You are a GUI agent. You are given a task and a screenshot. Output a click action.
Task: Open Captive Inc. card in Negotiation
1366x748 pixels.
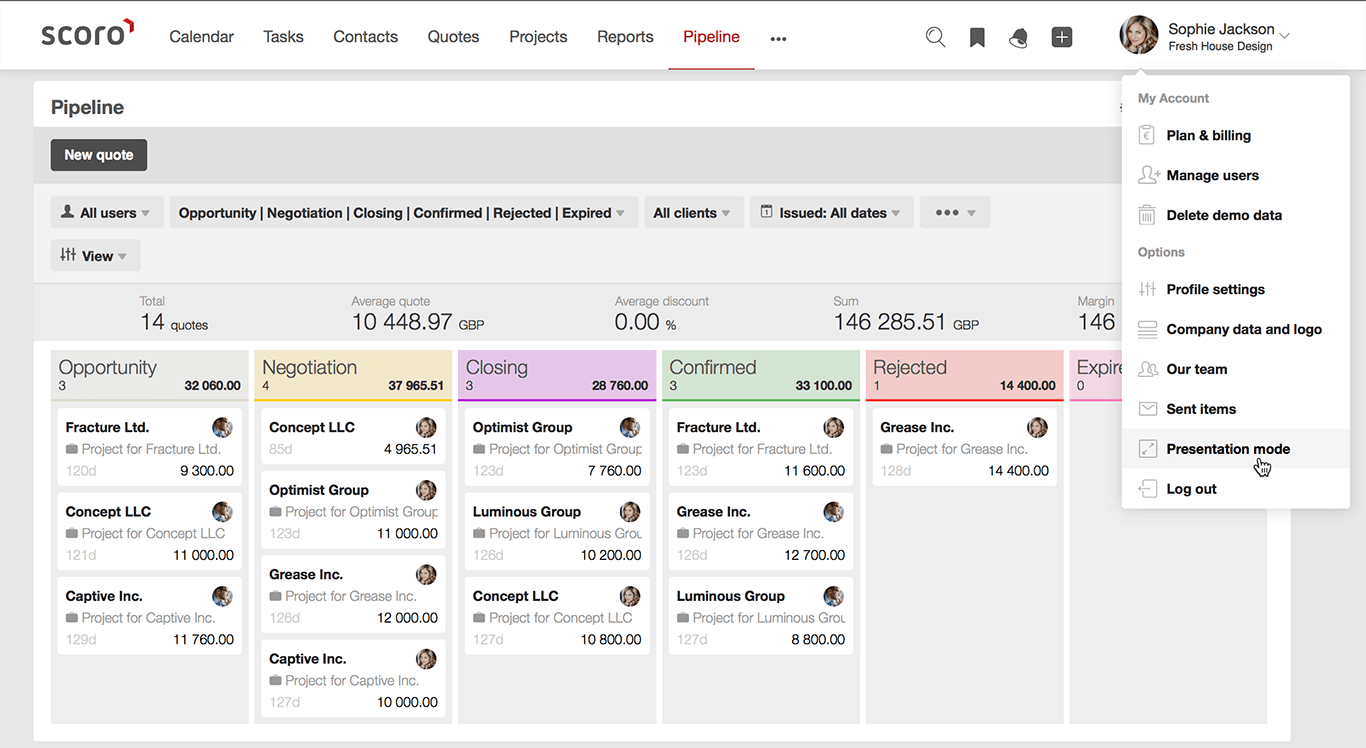point(353,679)
